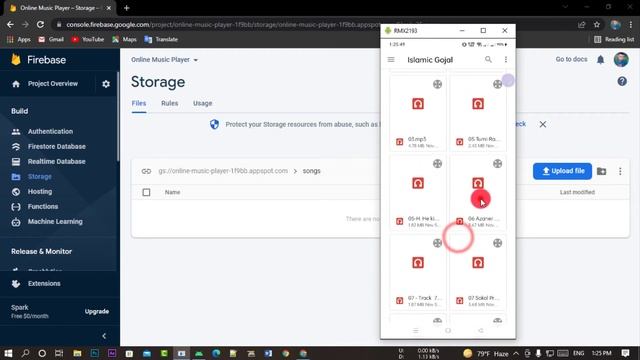
Task: Open a new Chrome tab
Action: tap(127, 8)
